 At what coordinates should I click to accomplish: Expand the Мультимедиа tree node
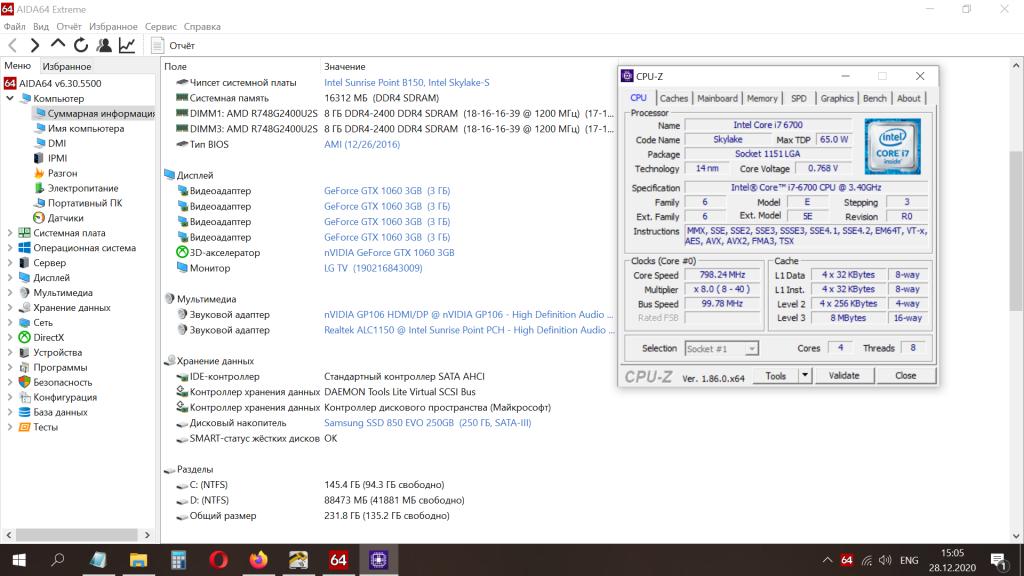10,293
